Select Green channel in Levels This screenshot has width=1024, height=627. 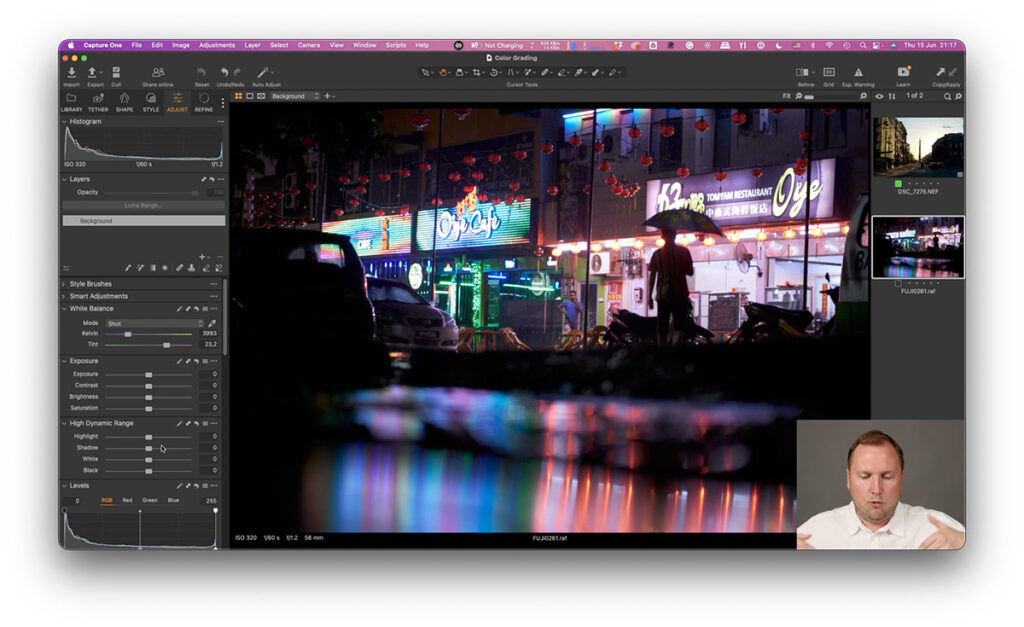(x=150, y=500)
